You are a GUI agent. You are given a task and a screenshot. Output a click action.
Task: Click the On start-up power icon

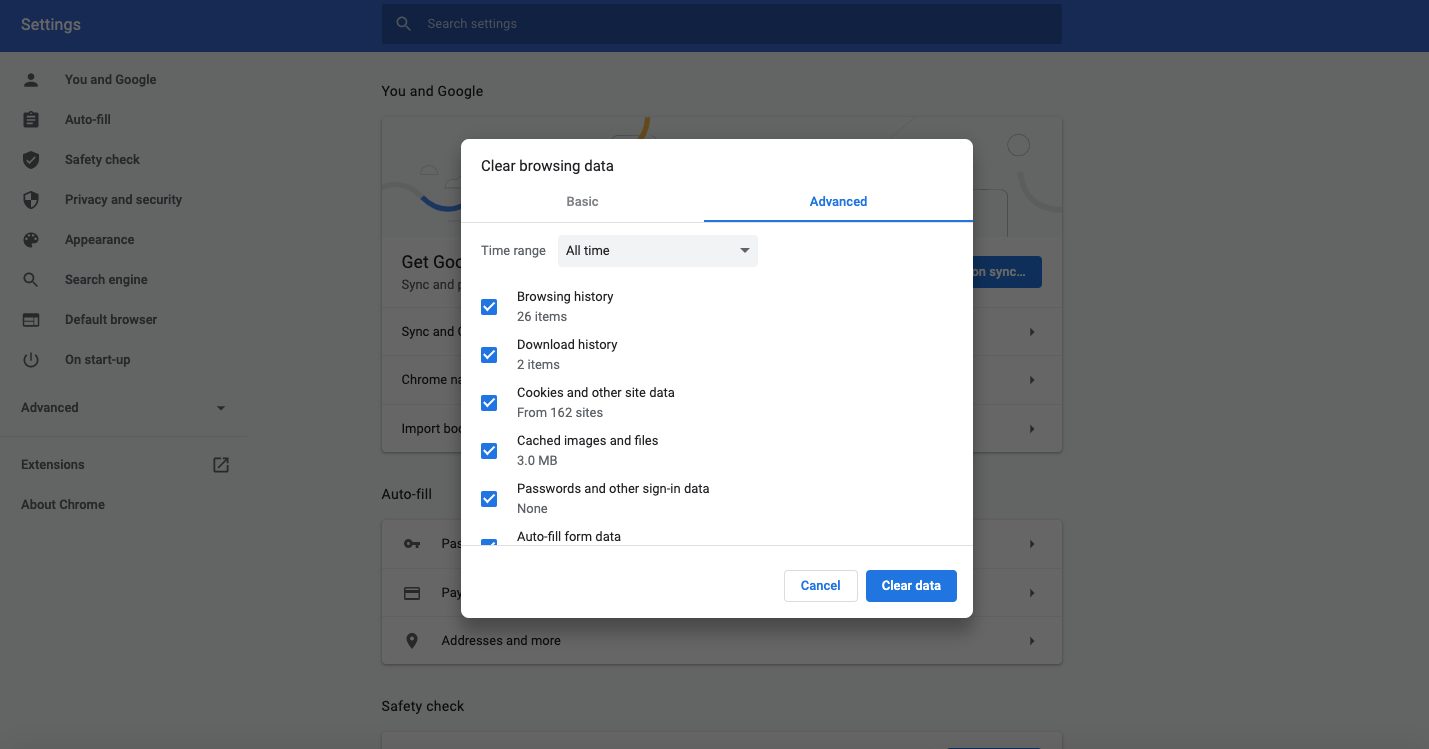point(31,360)
